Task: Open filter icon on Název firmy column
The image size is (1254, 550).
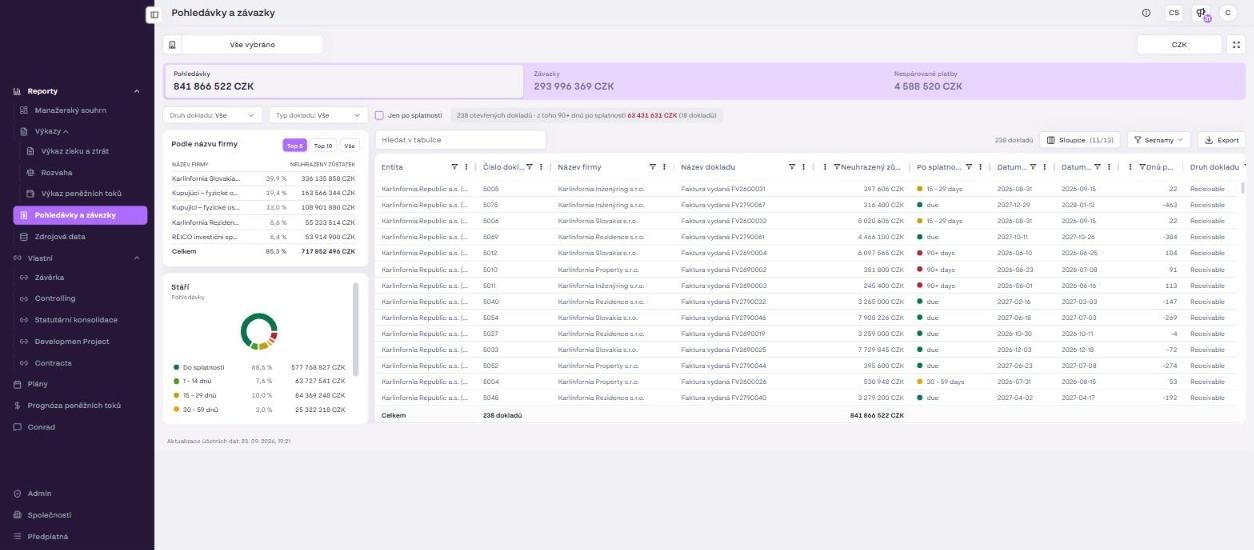Action: click(x=653, y=167)
